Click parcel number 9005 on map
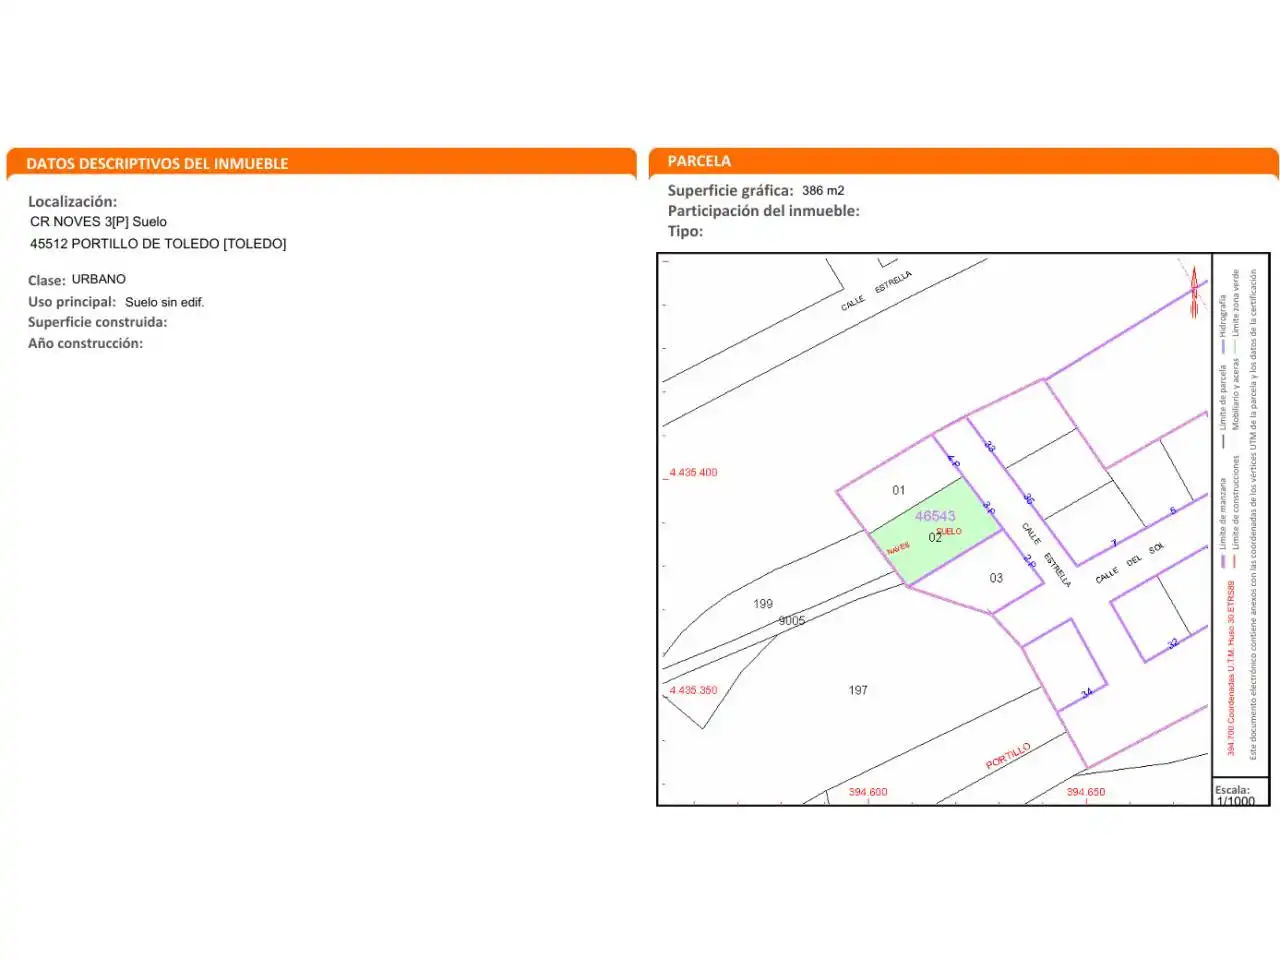Viewport: 1280px width, 960px height. click(792, 621)
